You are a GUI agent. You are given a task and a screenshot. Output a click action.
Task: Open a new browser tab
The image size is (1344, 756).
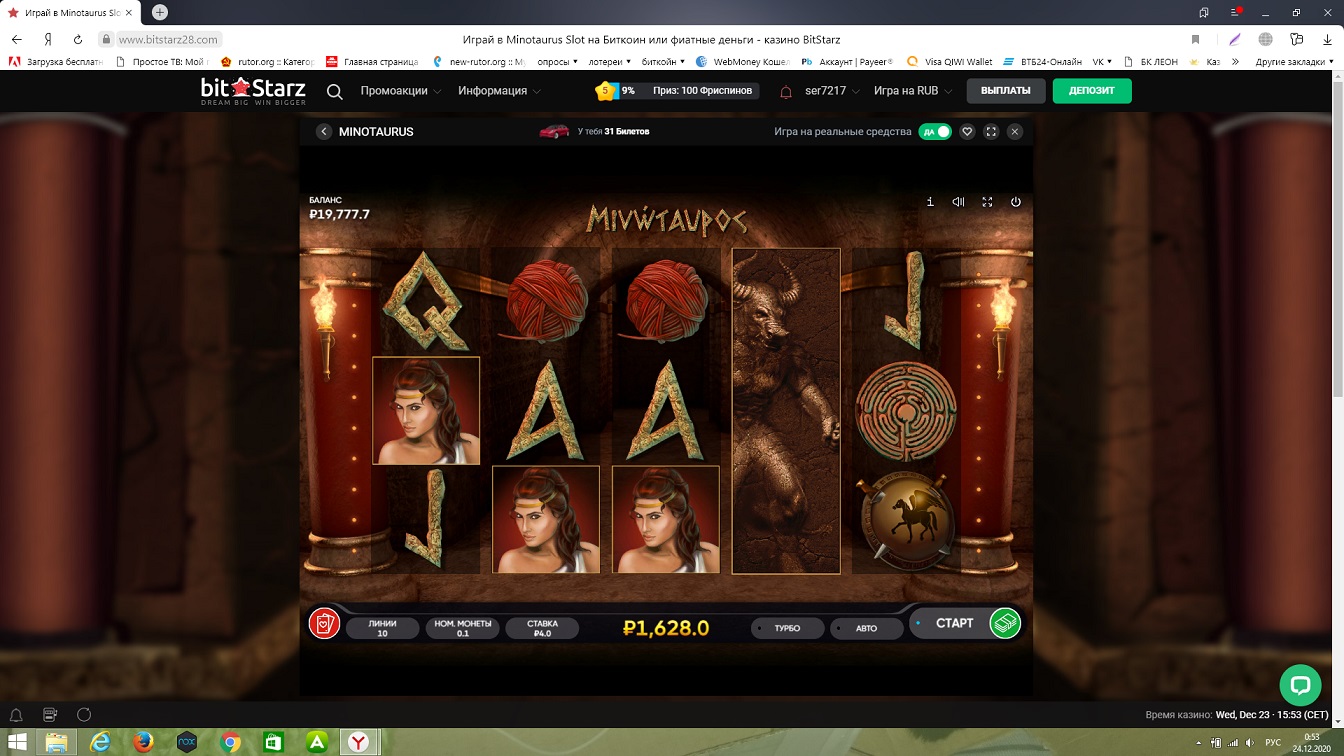point(159,12)
